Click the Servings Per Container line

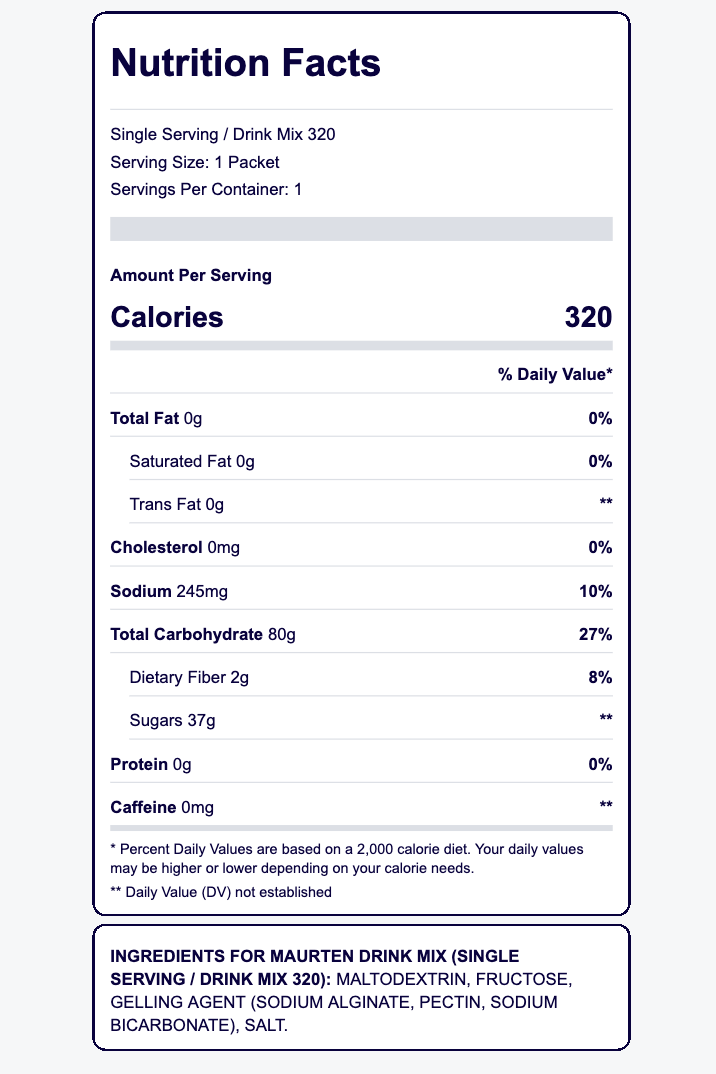[206, 189]
